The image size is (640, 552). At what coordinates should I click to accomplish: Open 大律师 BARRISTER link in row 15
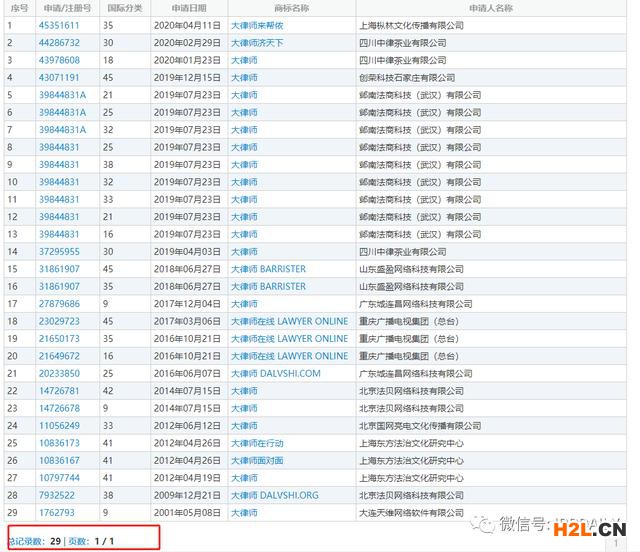pos(269,269)
